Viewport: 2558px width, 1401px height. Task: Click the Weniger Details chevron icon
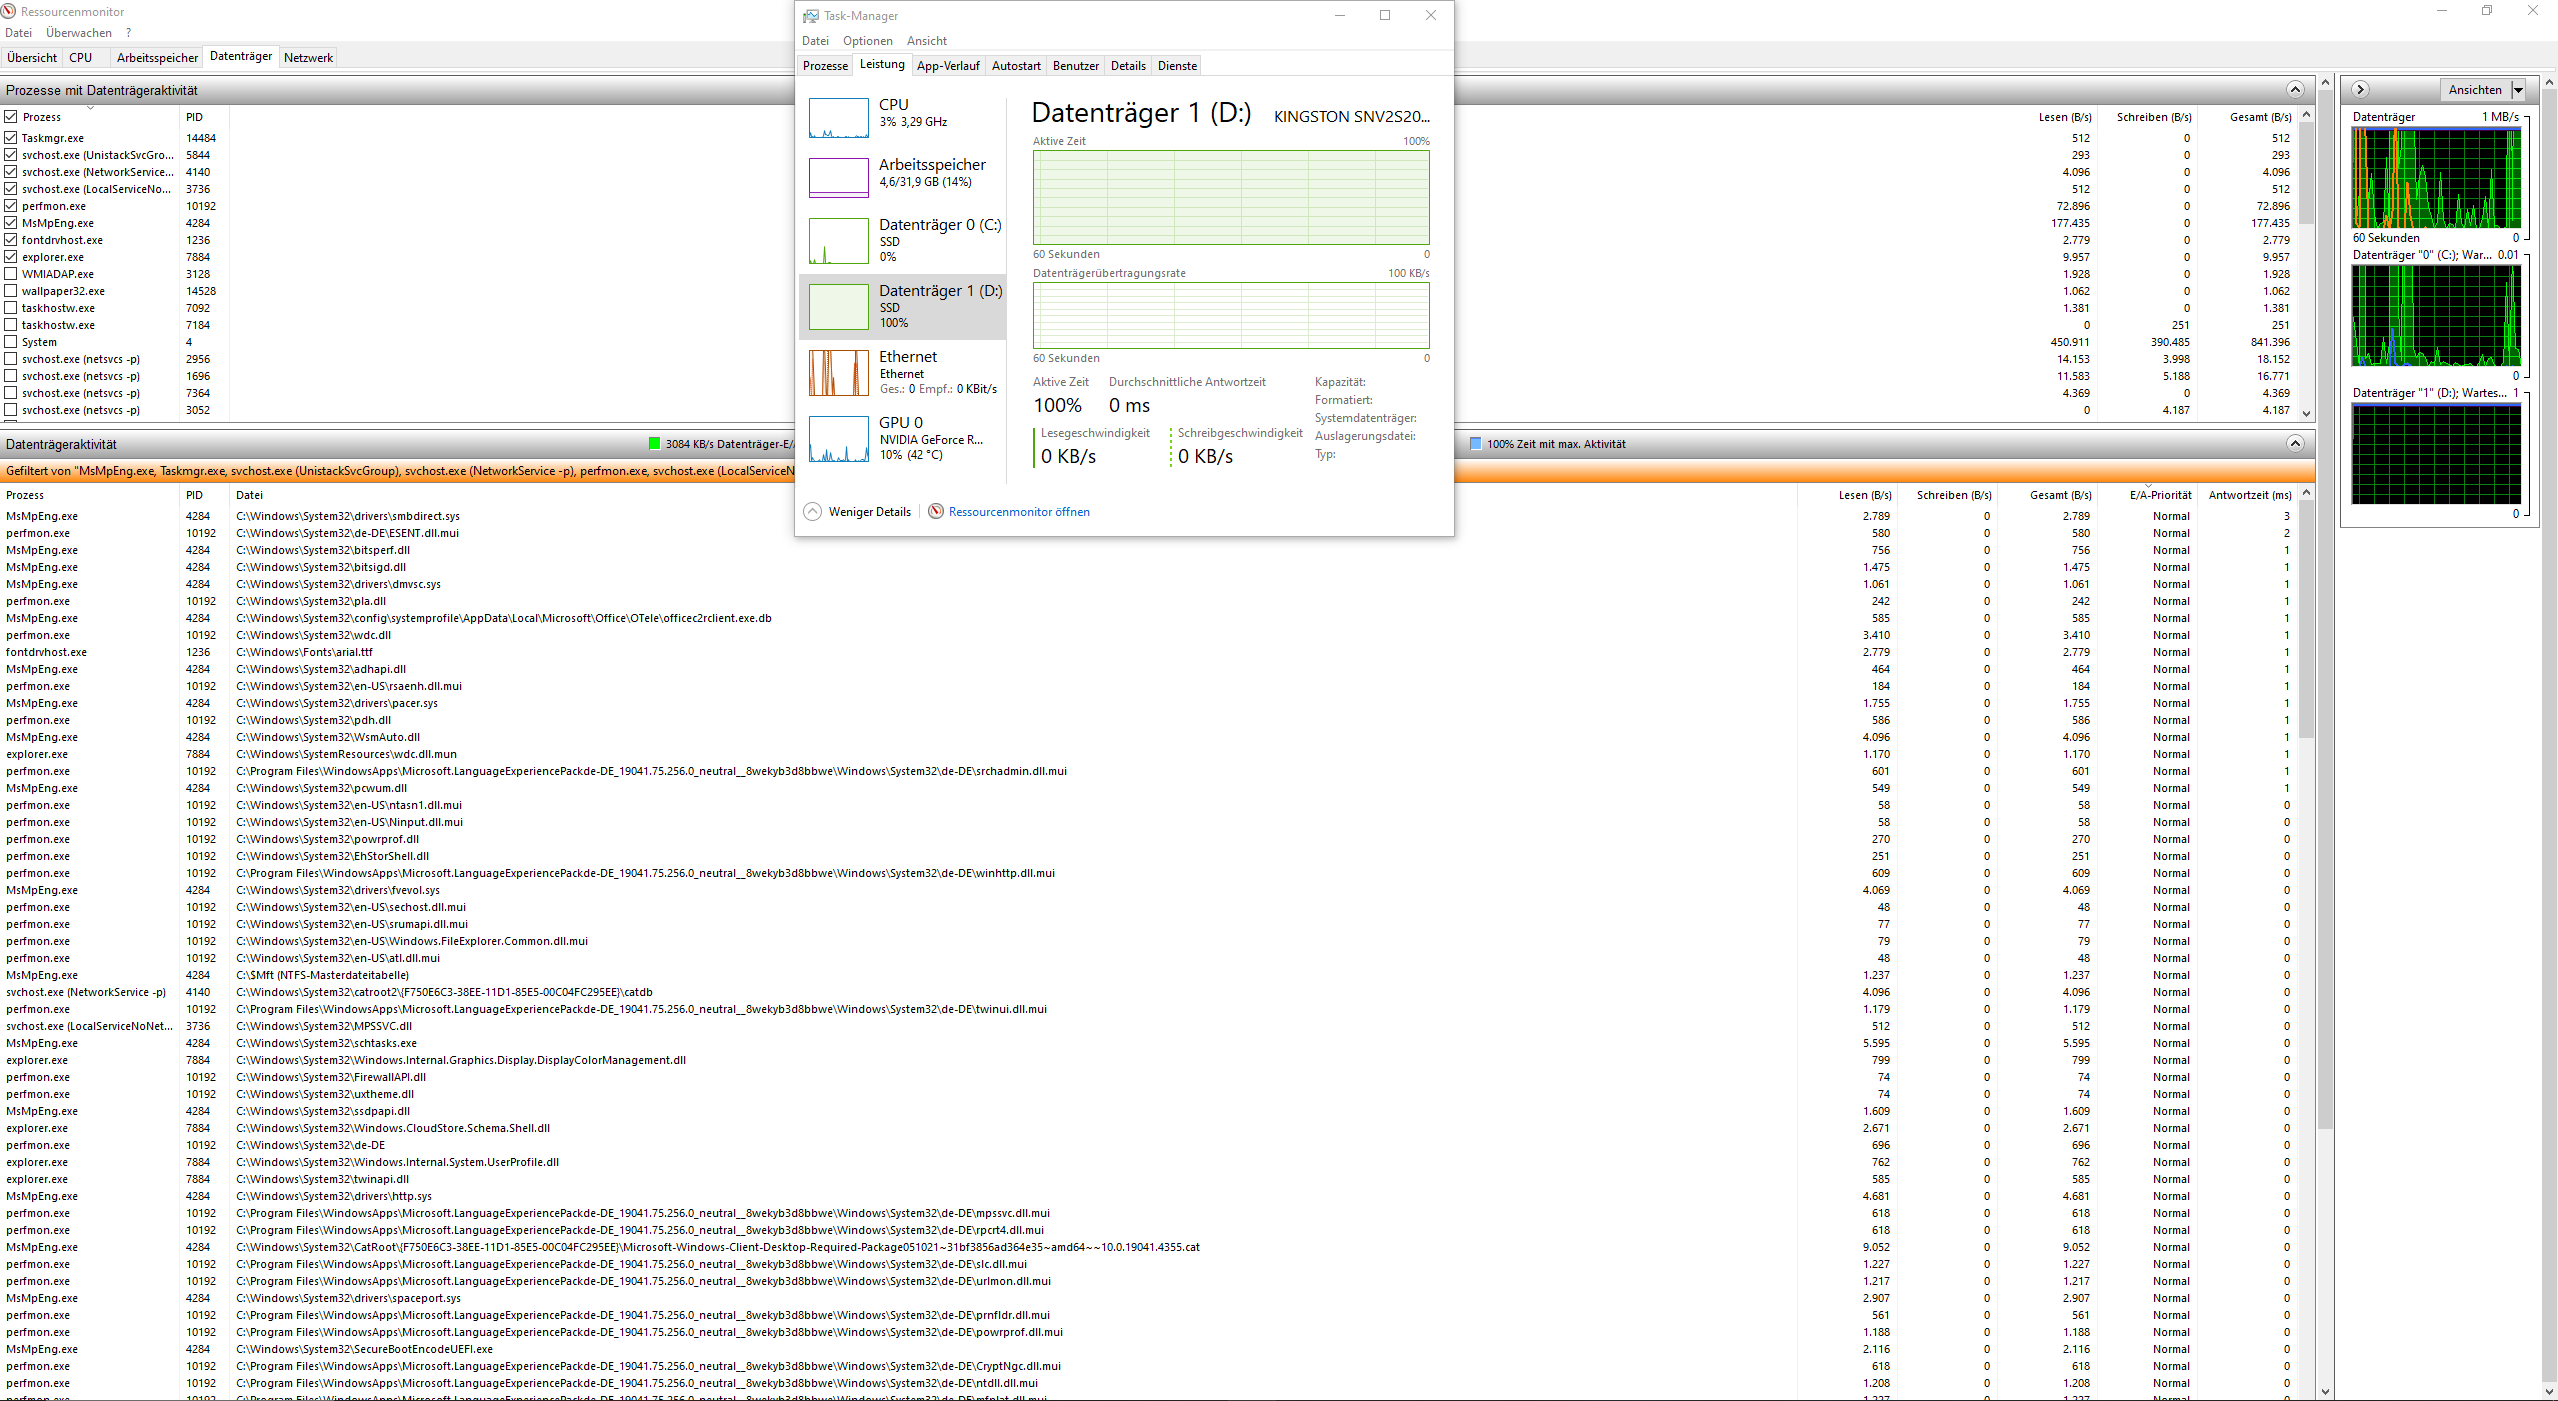pos(813,512)
